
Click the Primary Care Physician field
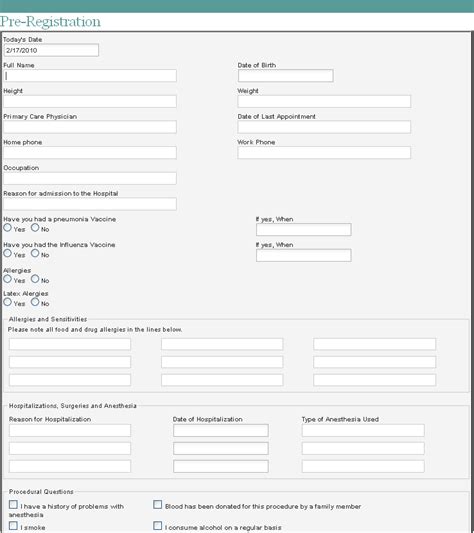click(90, 127)
